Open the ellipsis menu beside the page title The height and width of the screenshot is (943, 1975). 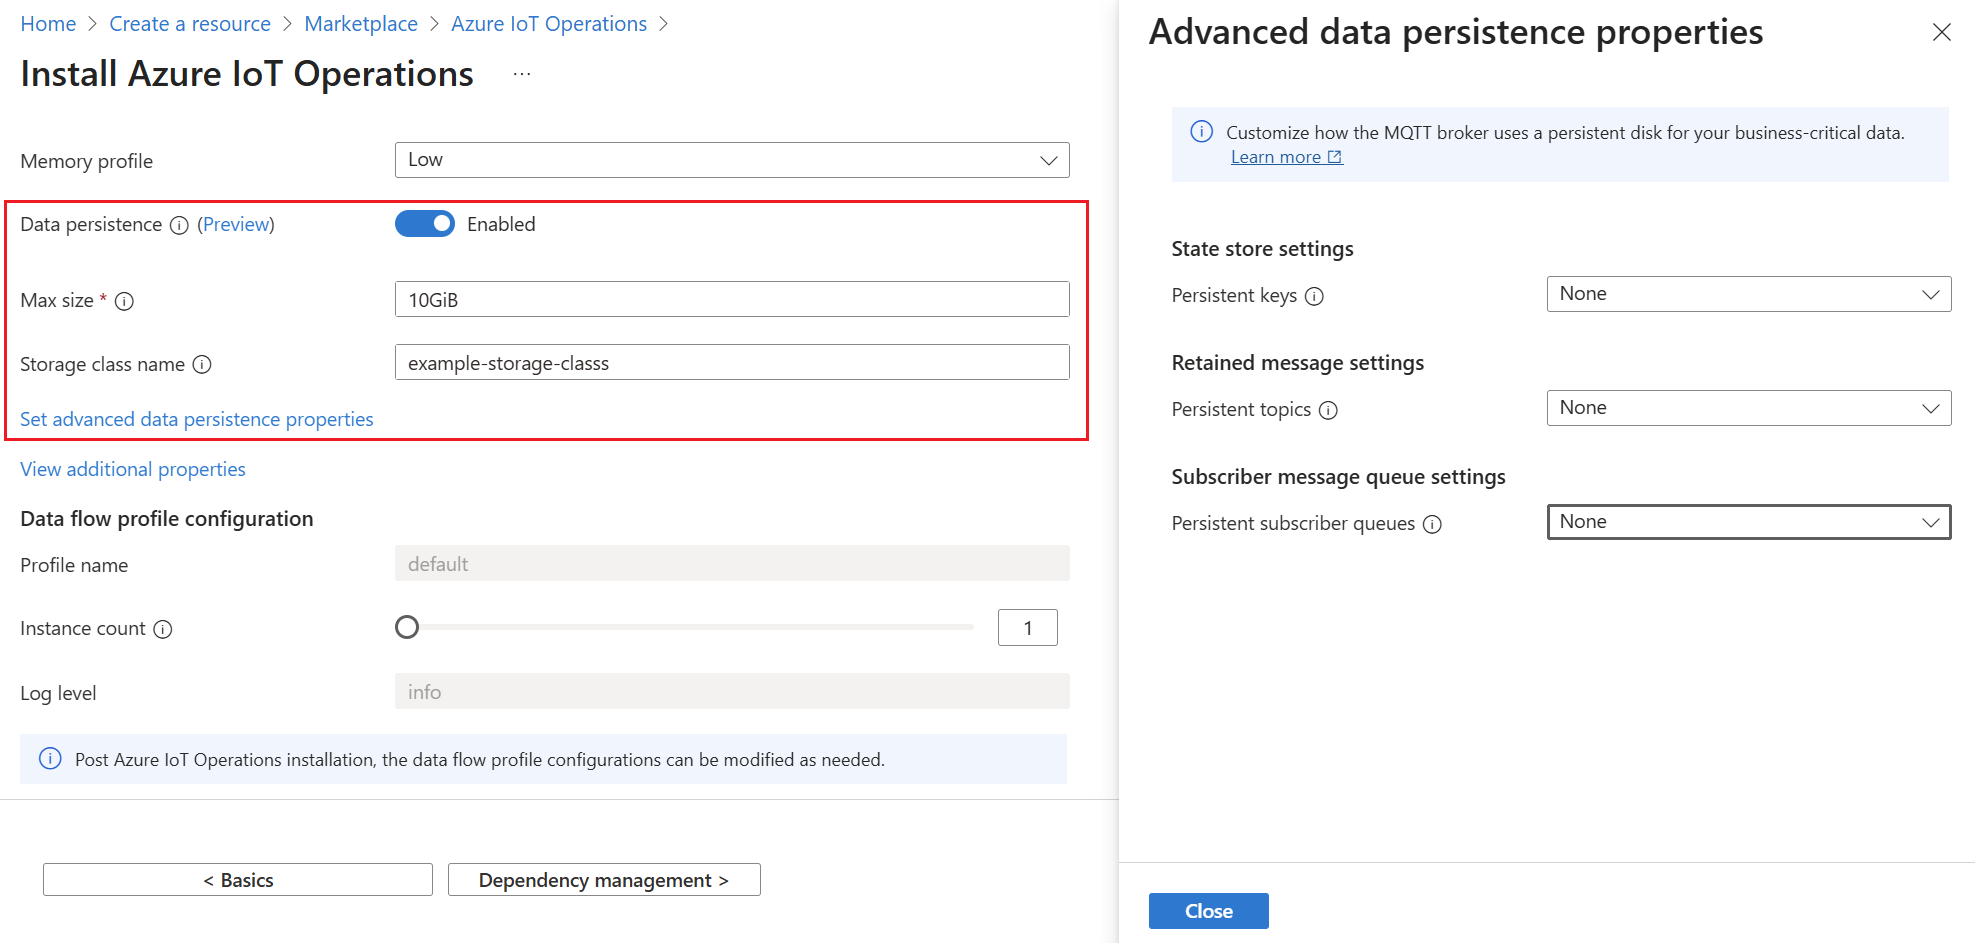coord(521,72)
